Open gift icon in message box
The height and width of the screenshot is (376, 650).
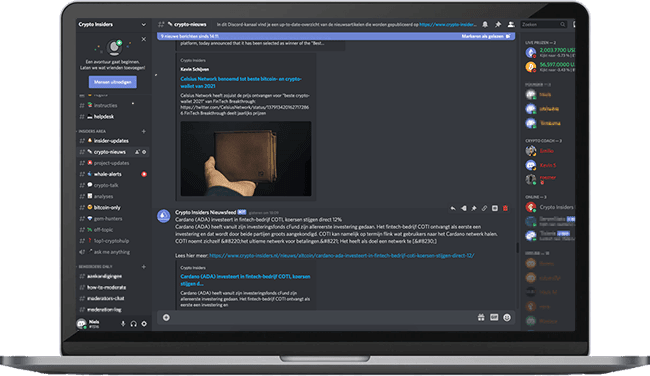tap(481, 318)
